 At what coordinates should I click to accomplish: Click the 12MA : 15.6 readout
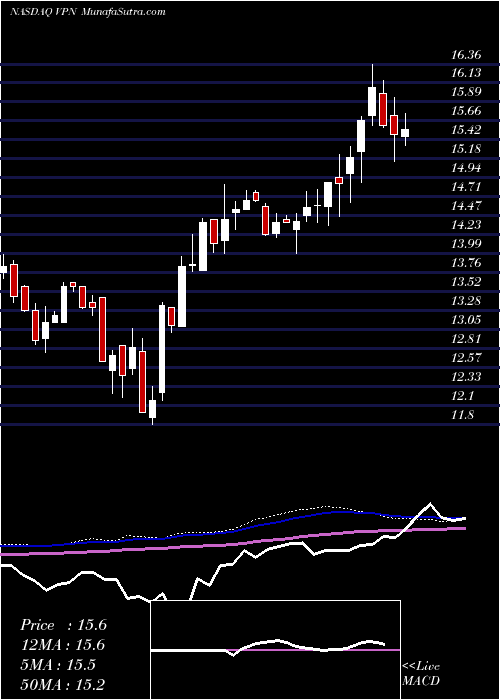(63, 645)
